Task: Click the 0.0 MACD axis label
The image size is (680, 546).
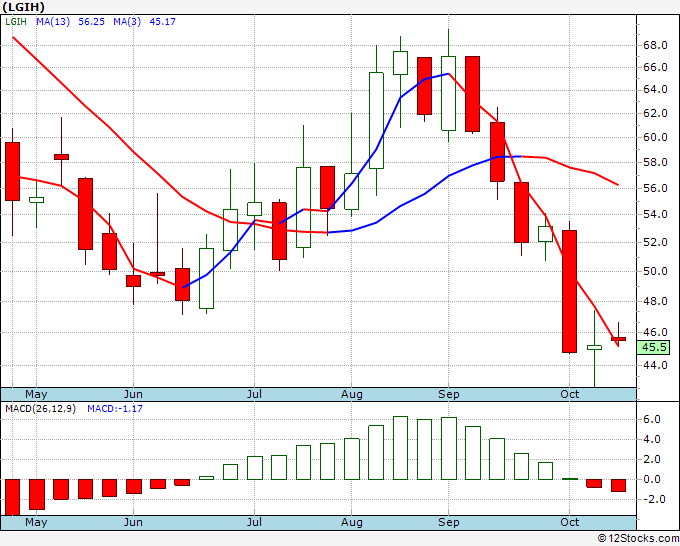Action: [x=652, y=479]
